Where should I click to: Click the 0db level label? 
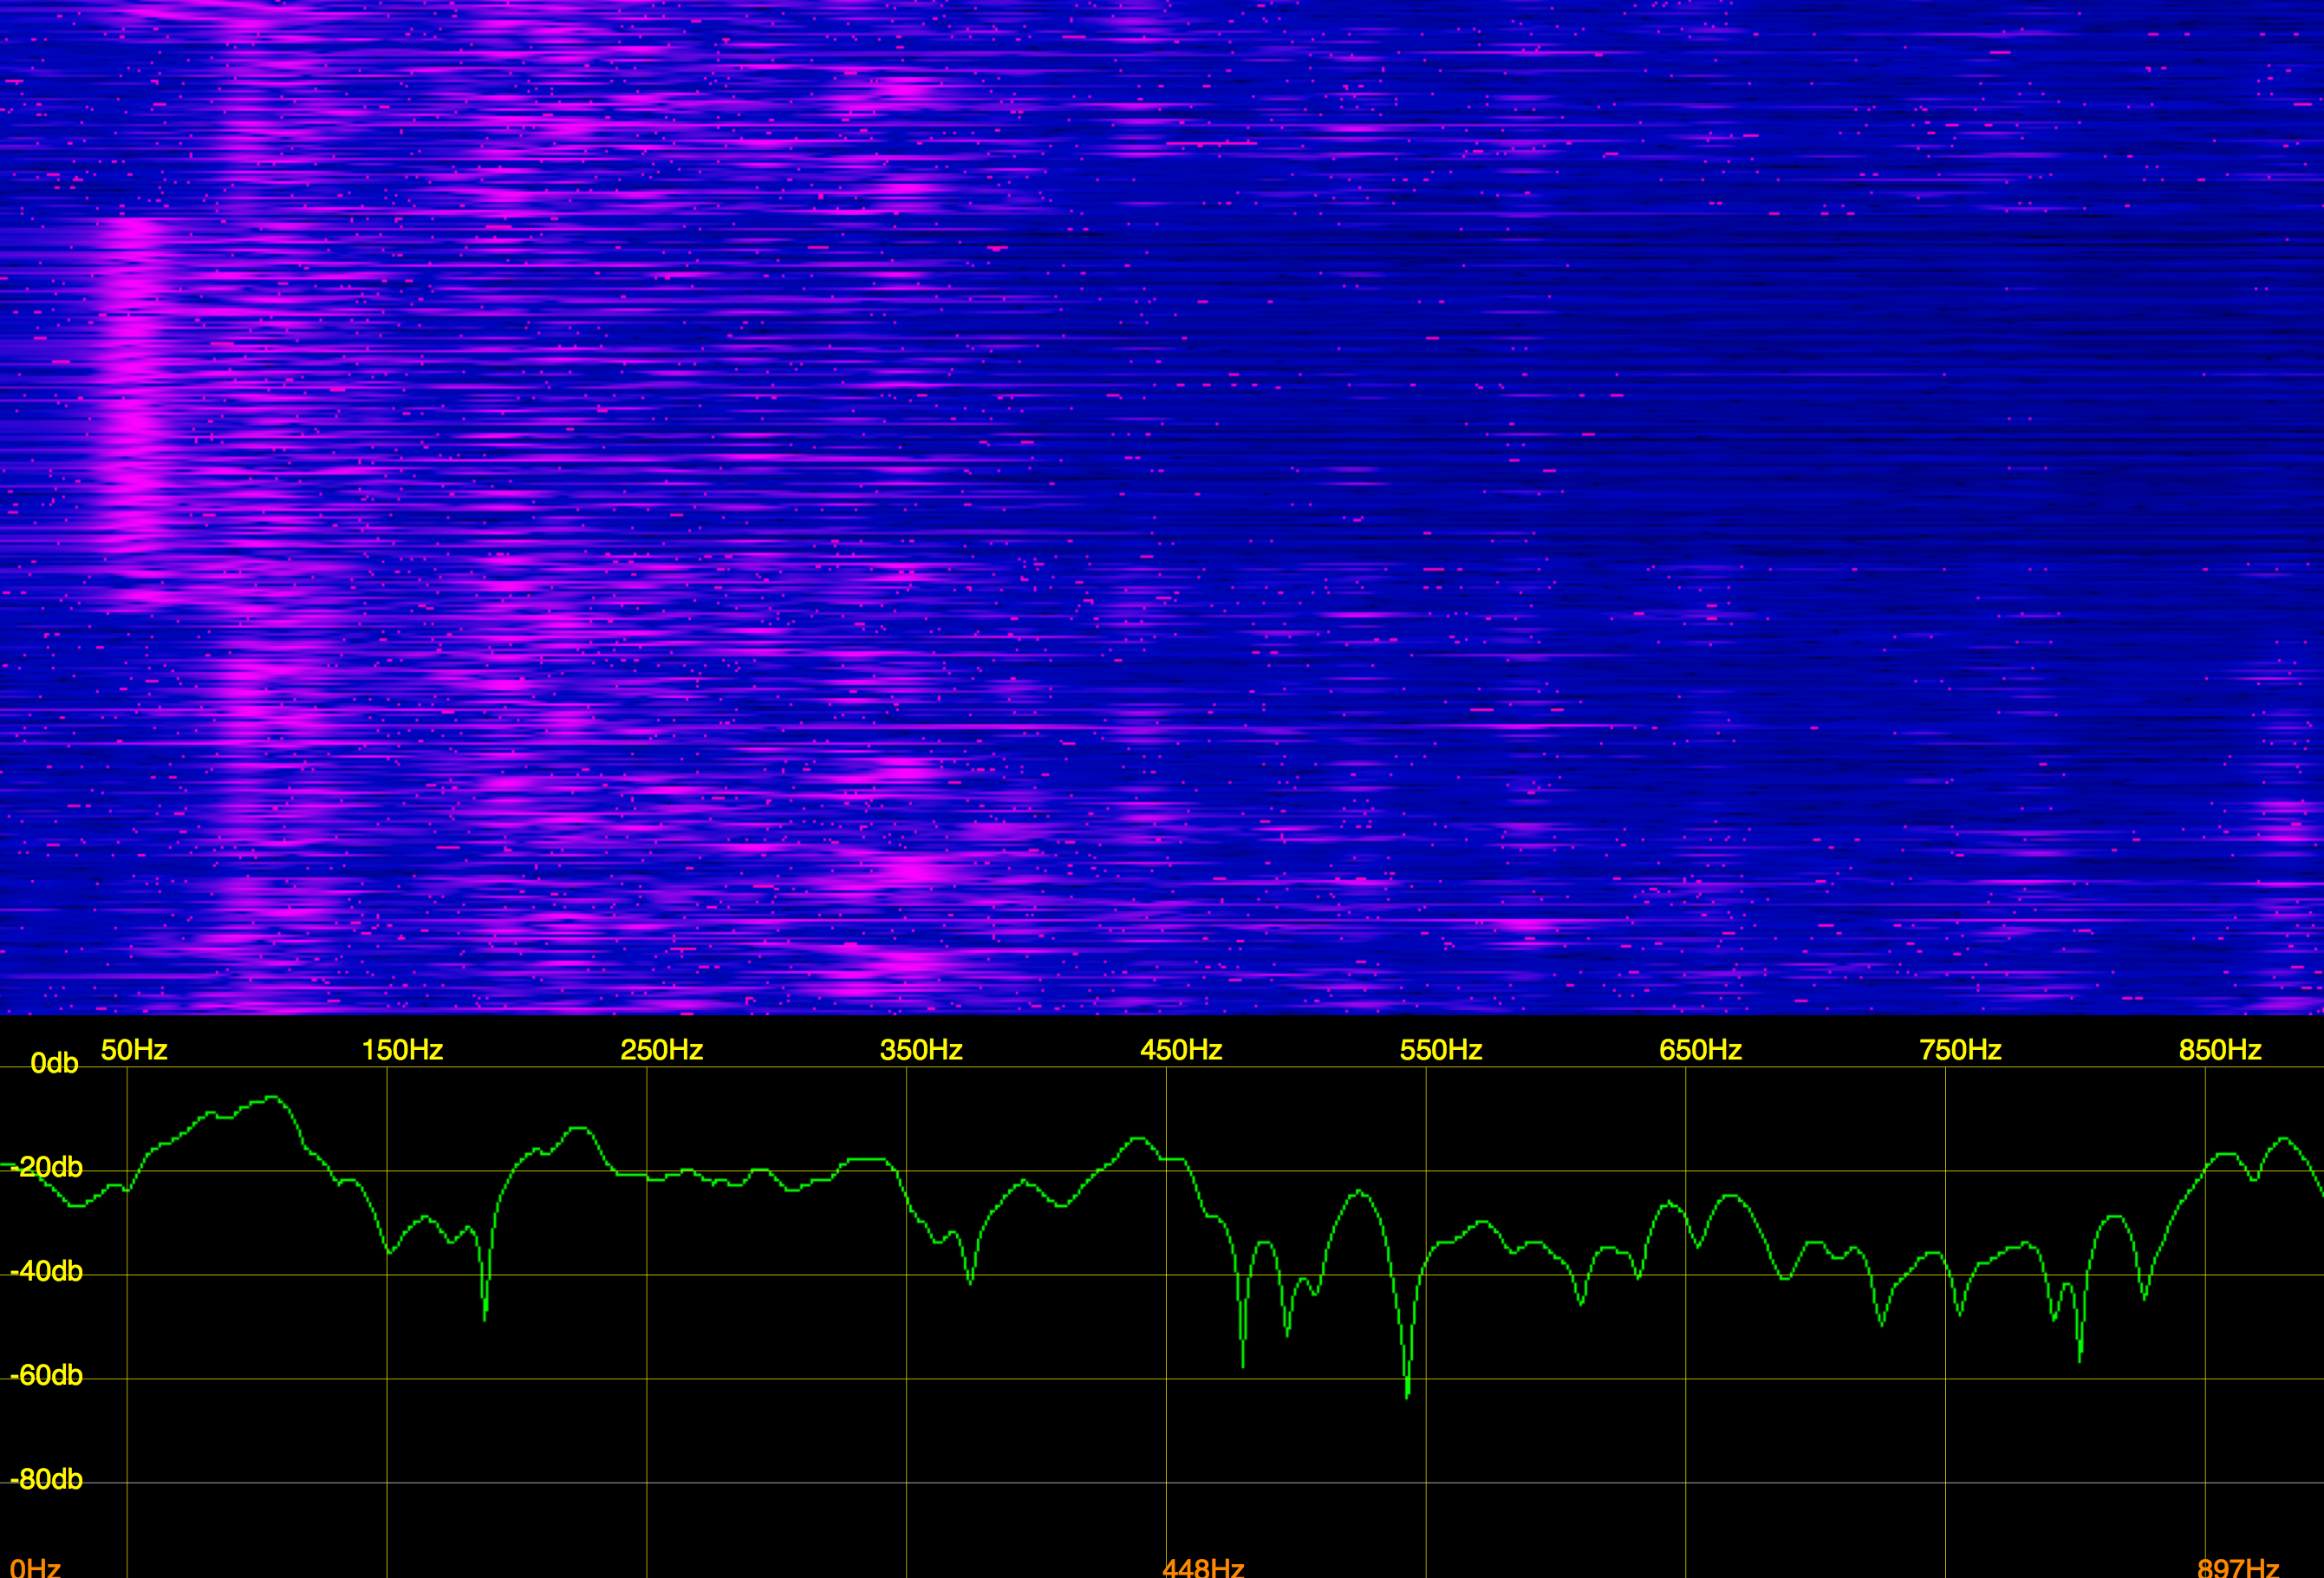[x=54, y=1063]
